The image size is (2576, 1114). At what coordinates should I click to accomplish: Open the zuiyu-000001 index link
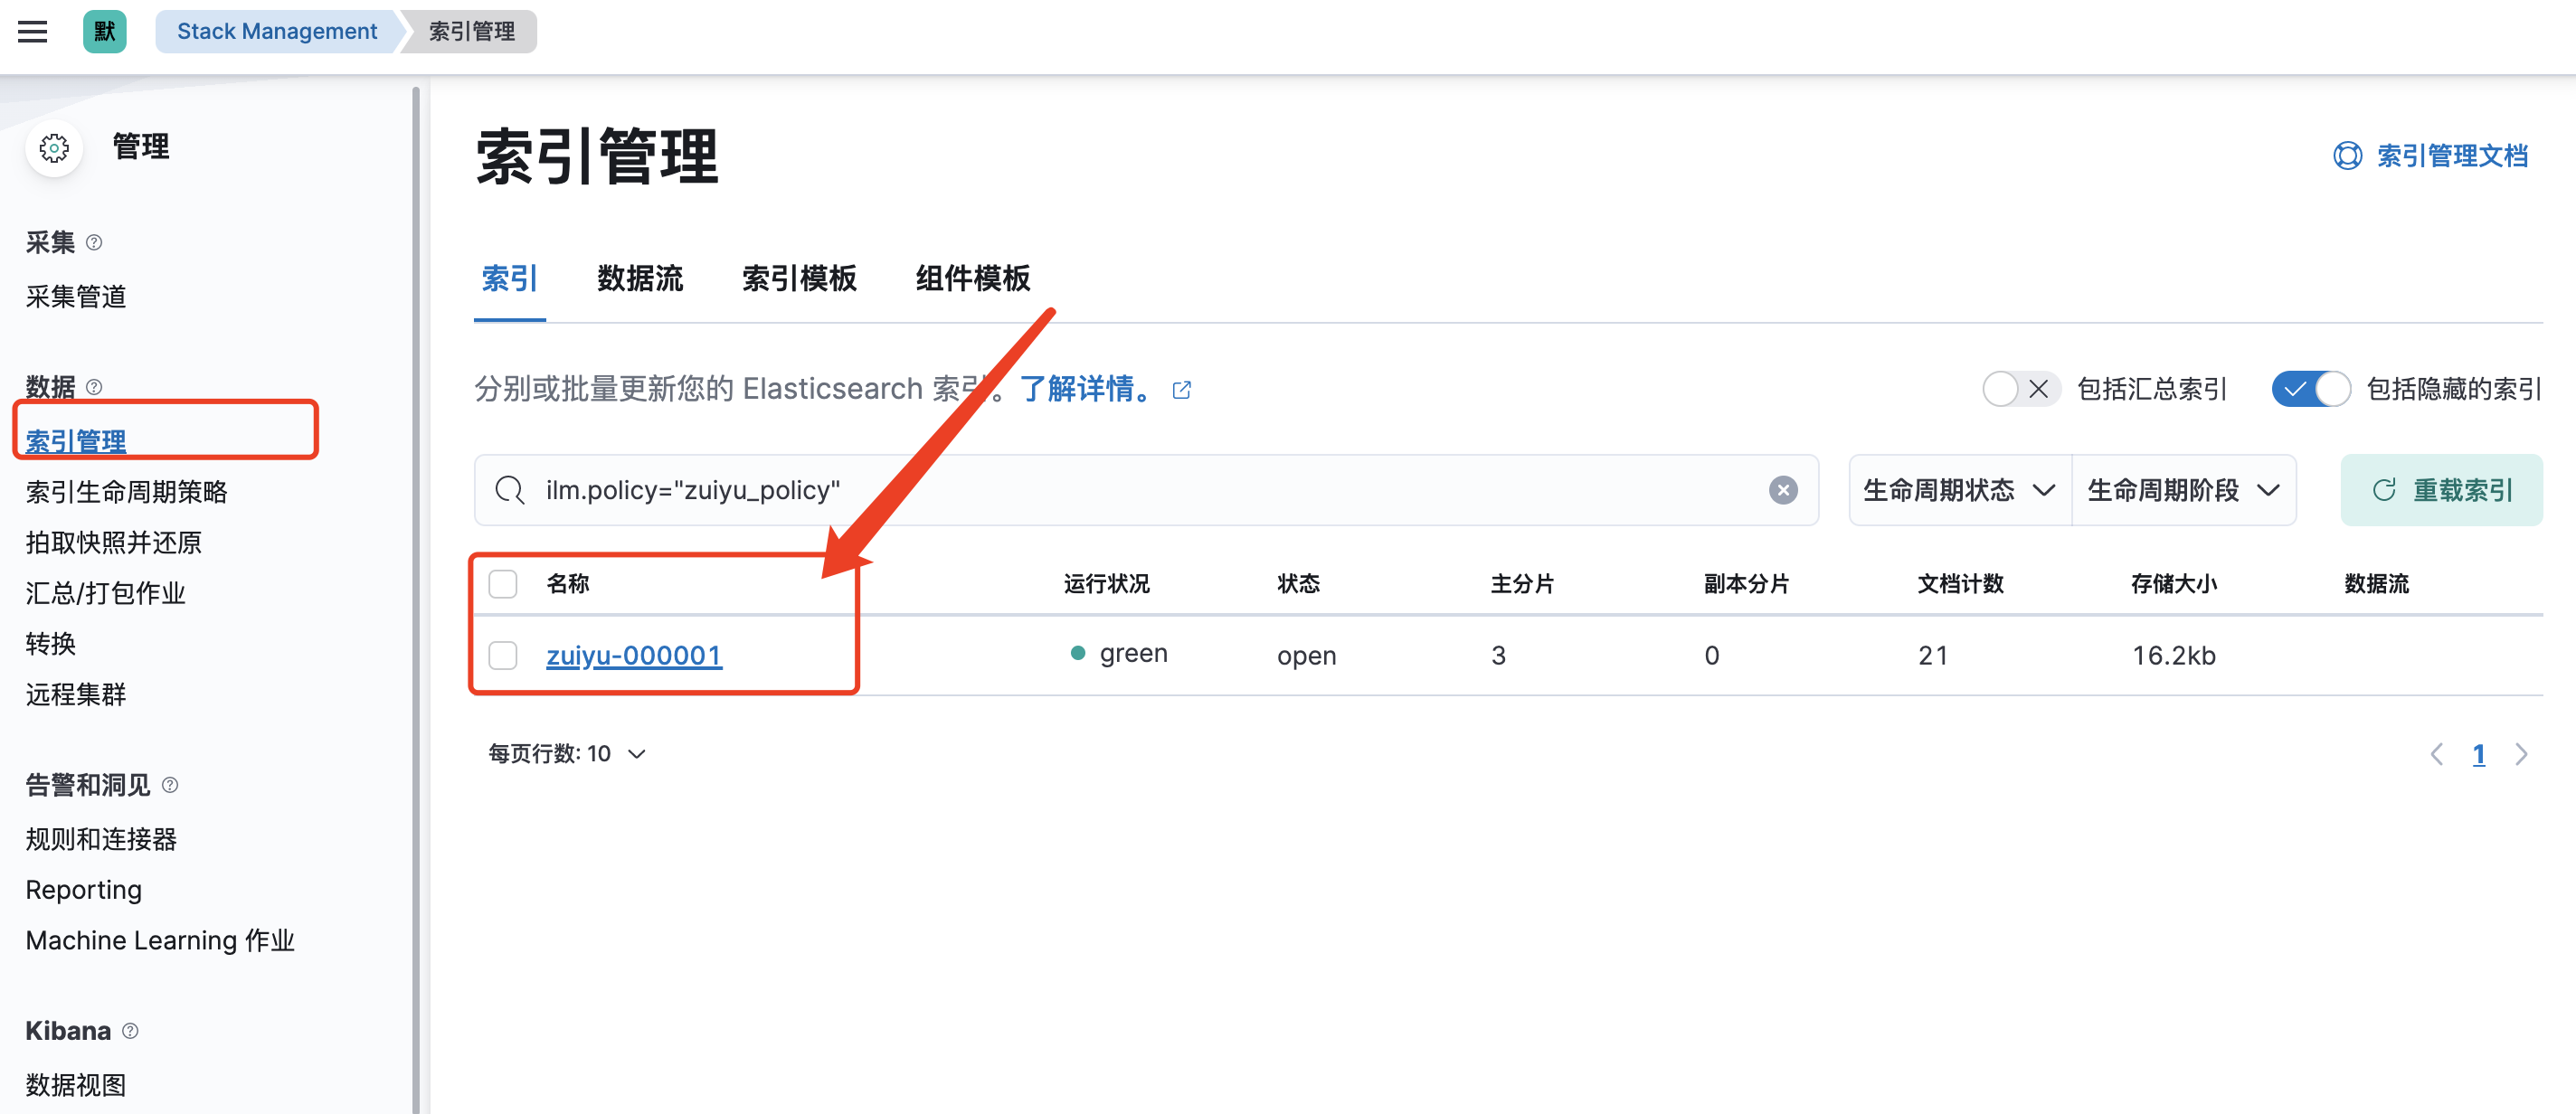coord(634,656)
